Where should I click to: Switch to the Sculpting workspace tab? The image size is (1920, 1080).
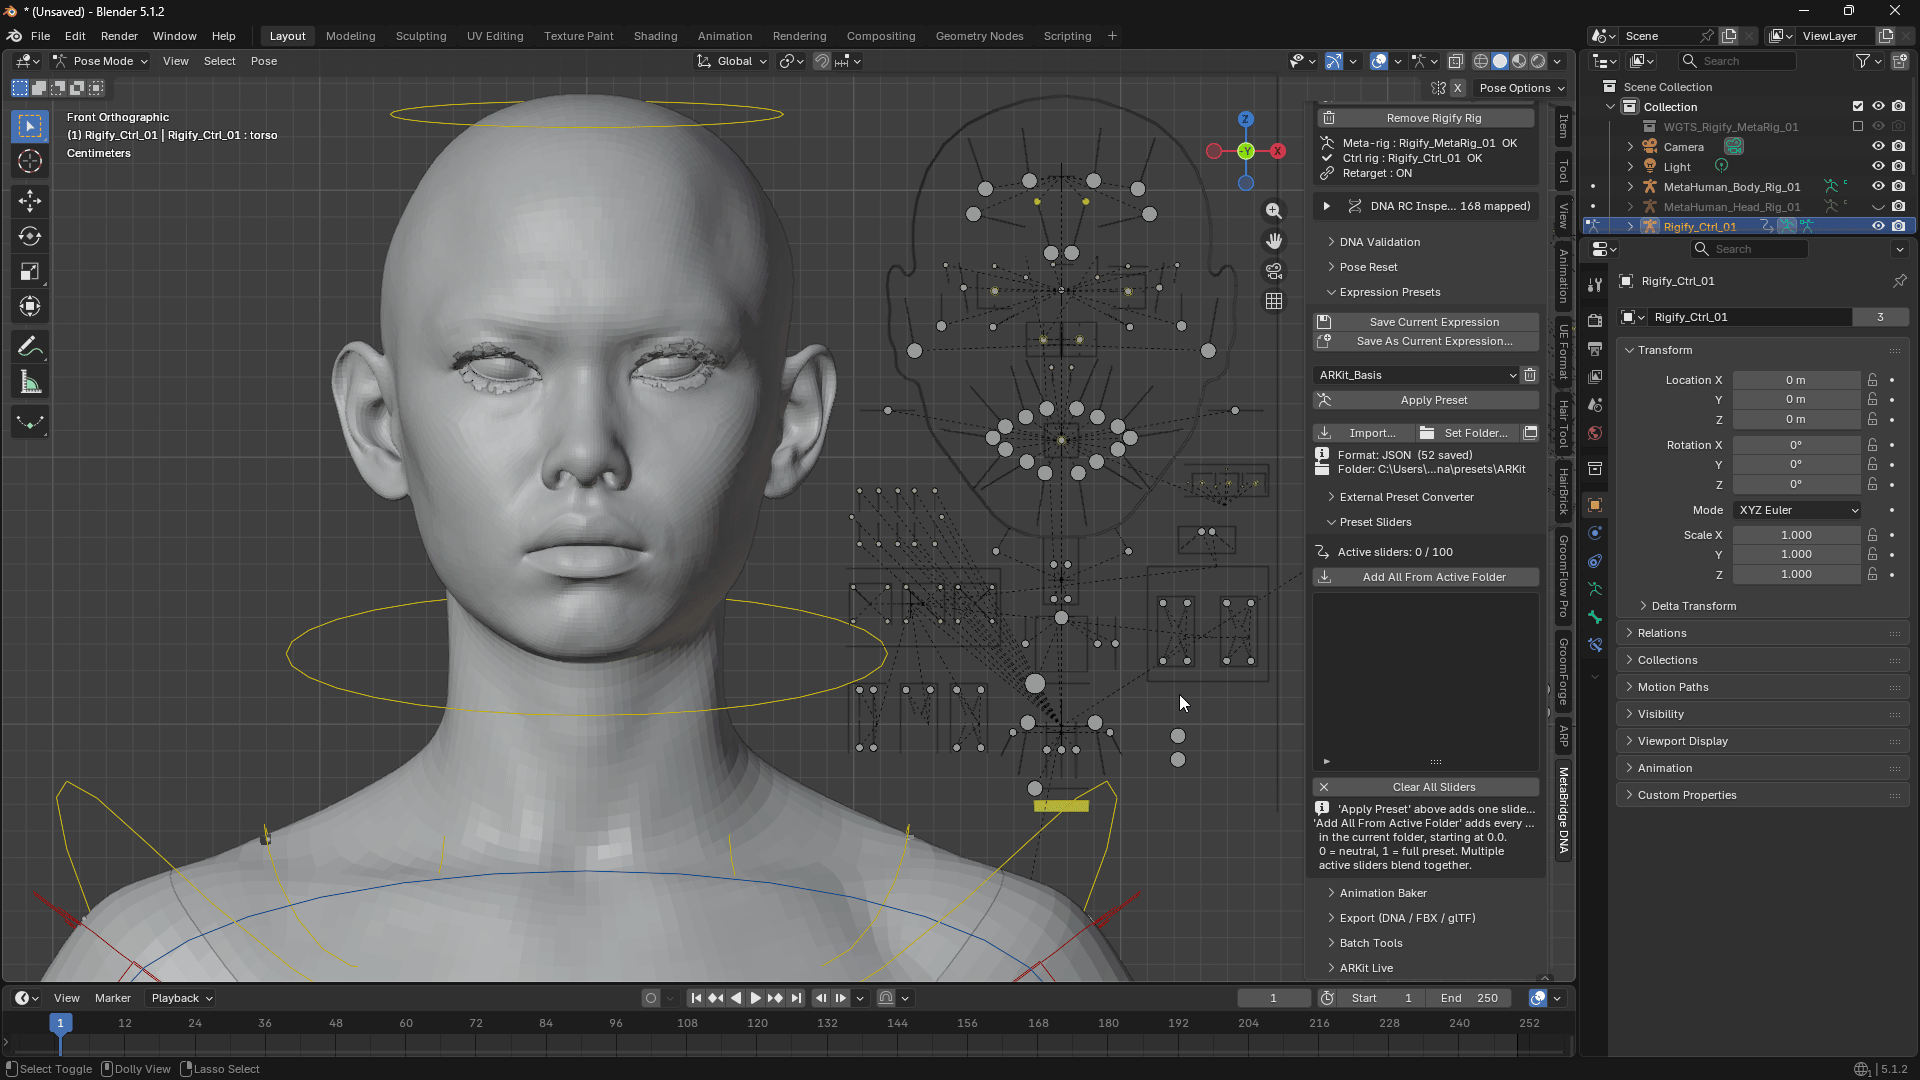[421, 36]
